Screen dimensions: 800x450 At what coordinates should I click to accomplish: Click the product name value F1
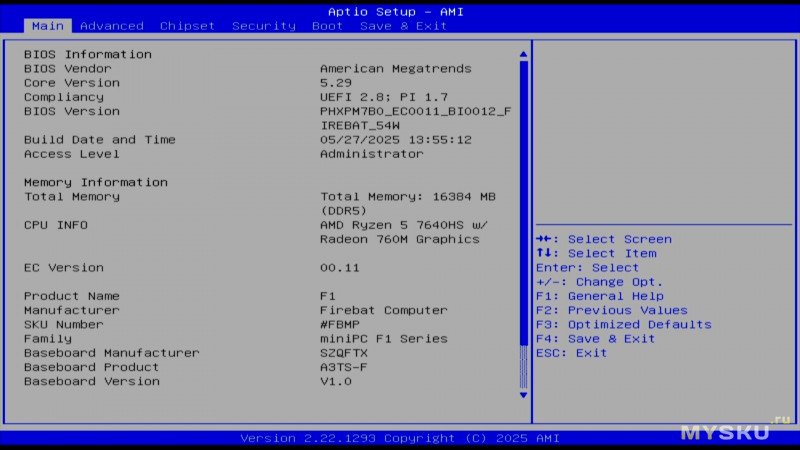tap(328, 296)
